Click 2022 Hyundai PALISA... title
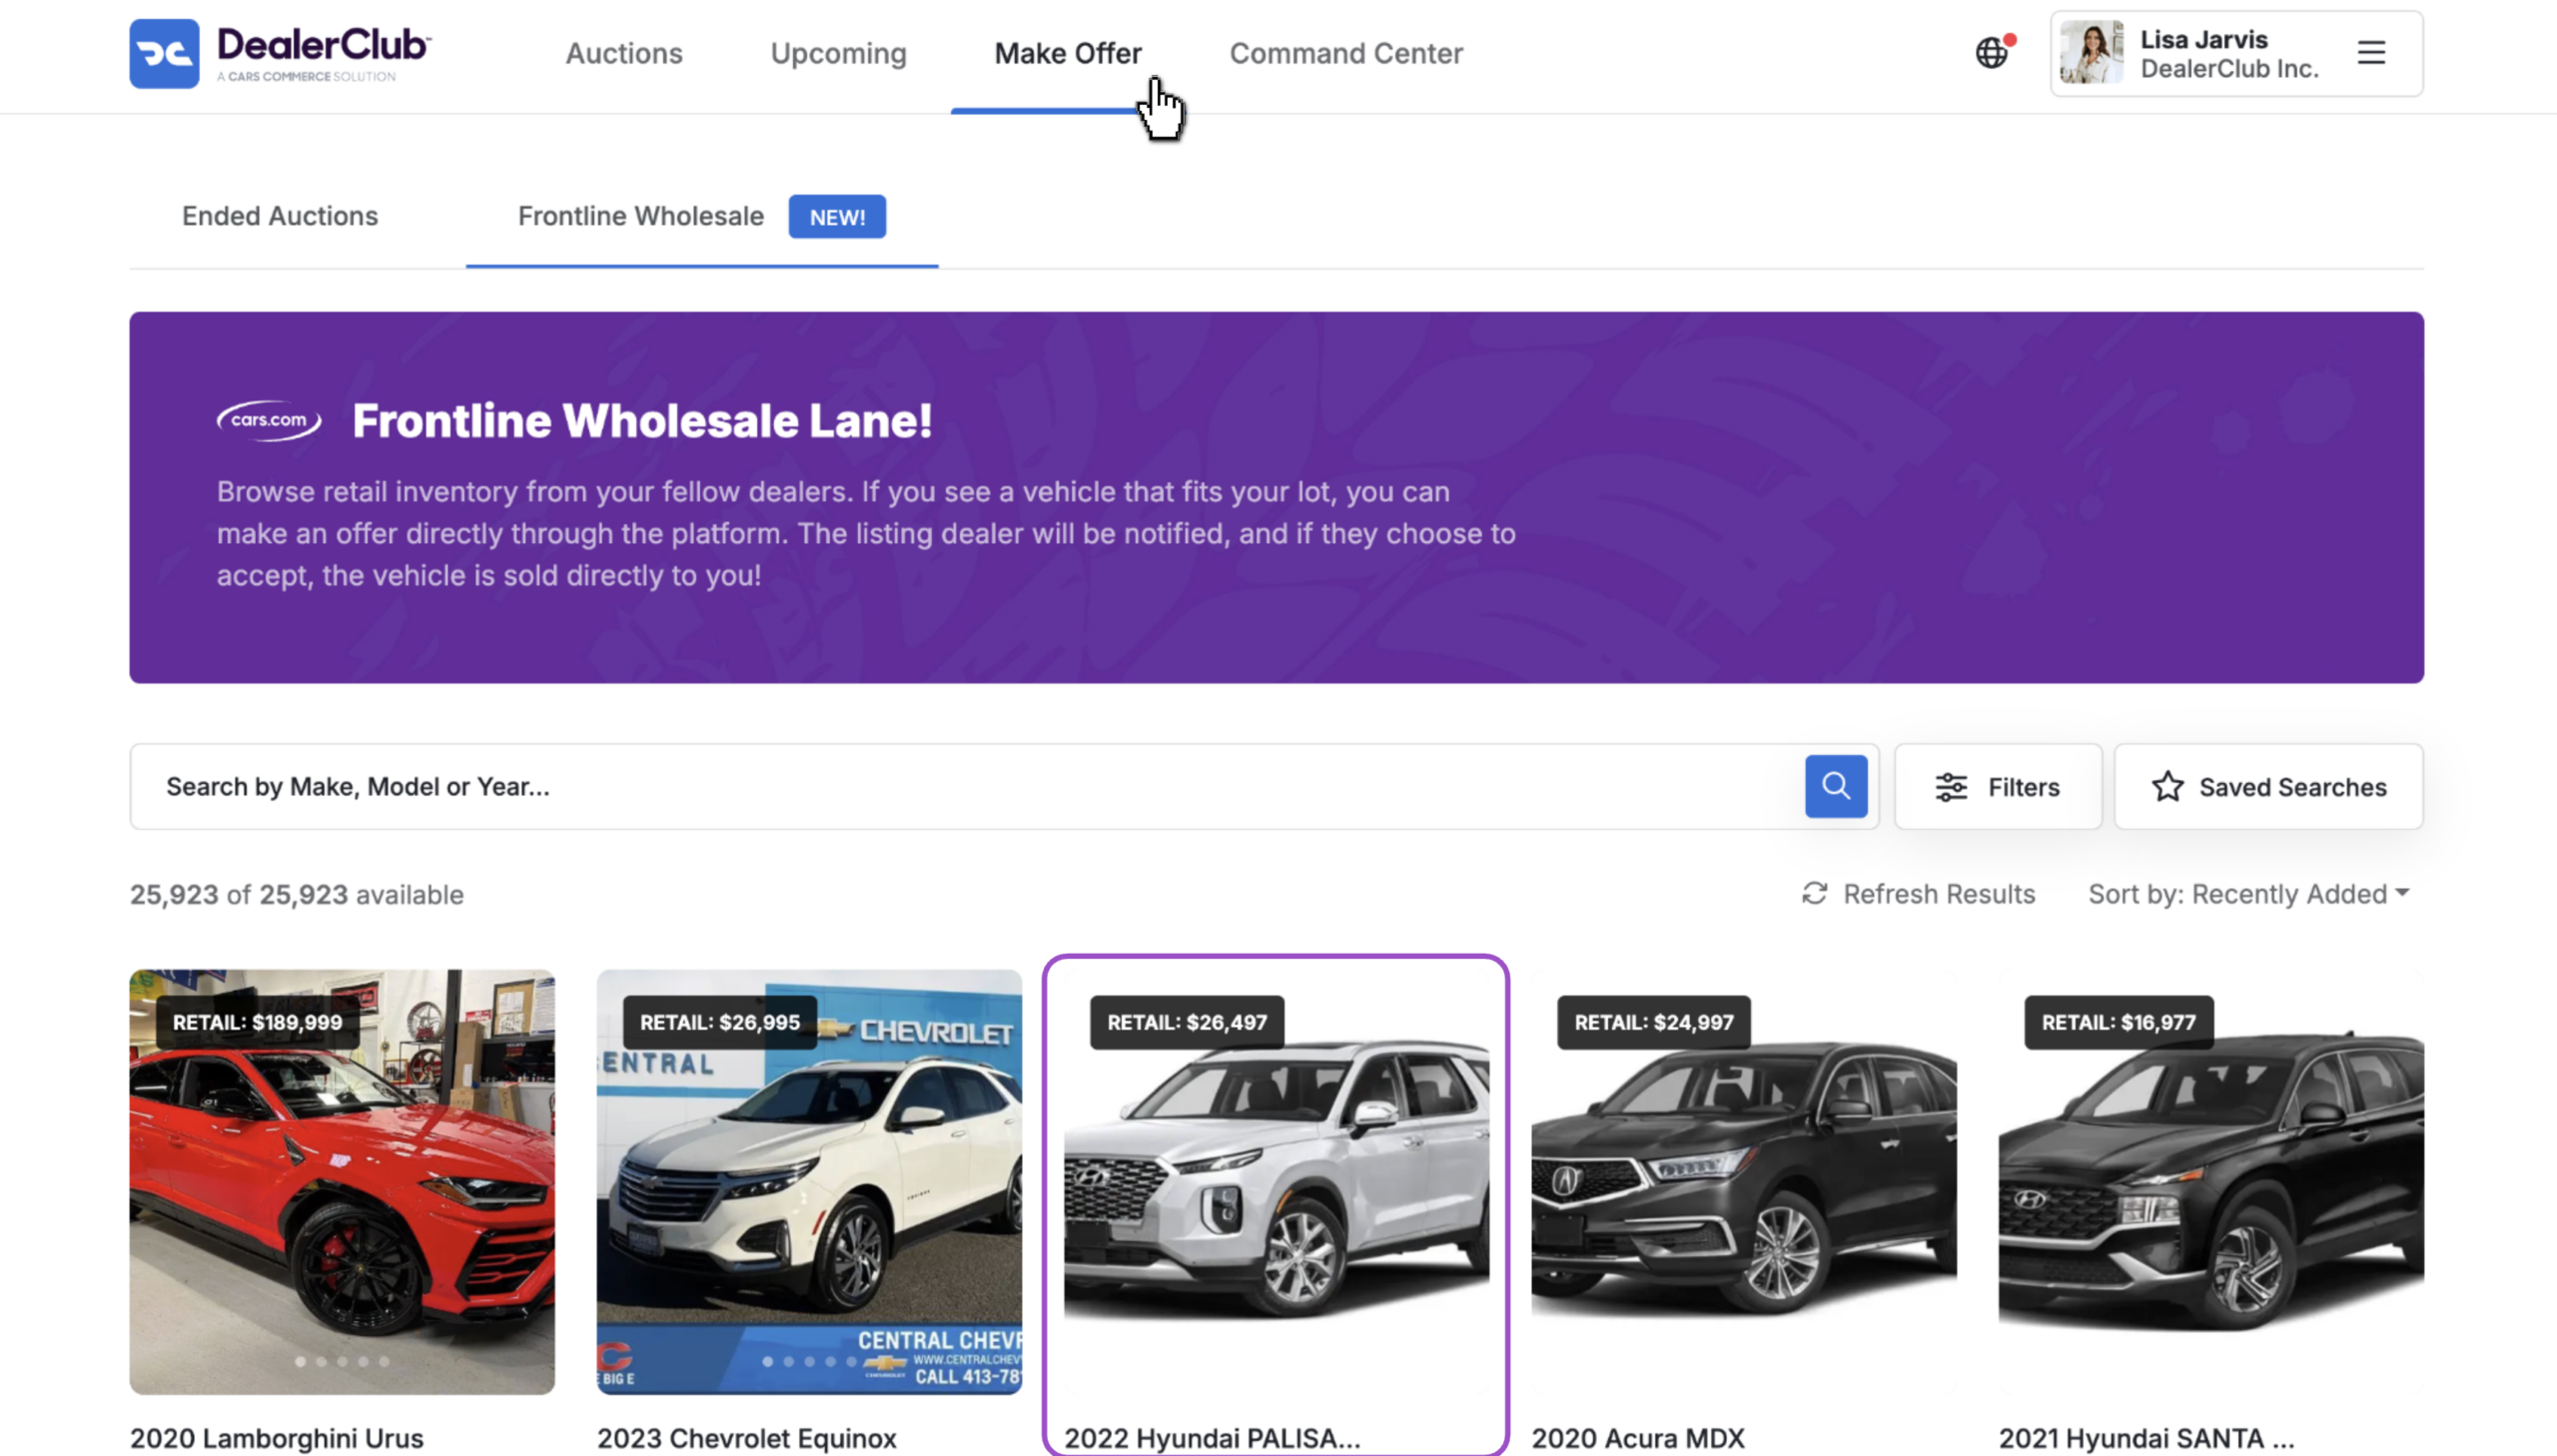 pyautogui.click(x=1212, y=1438)
